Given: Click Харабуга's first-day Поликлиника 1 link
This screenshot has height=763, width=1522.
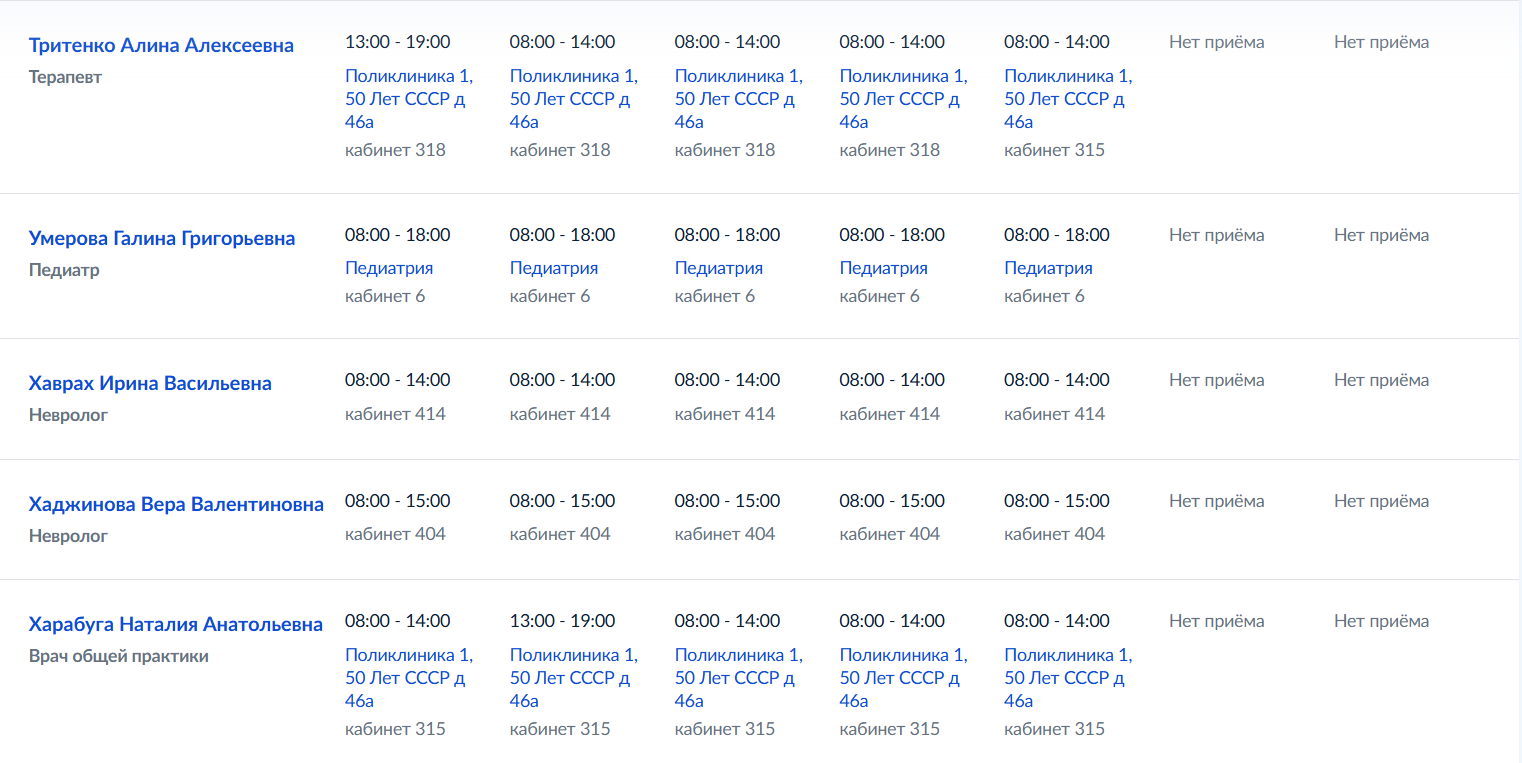Looking at the screenshot, I should tap(409, 677).
